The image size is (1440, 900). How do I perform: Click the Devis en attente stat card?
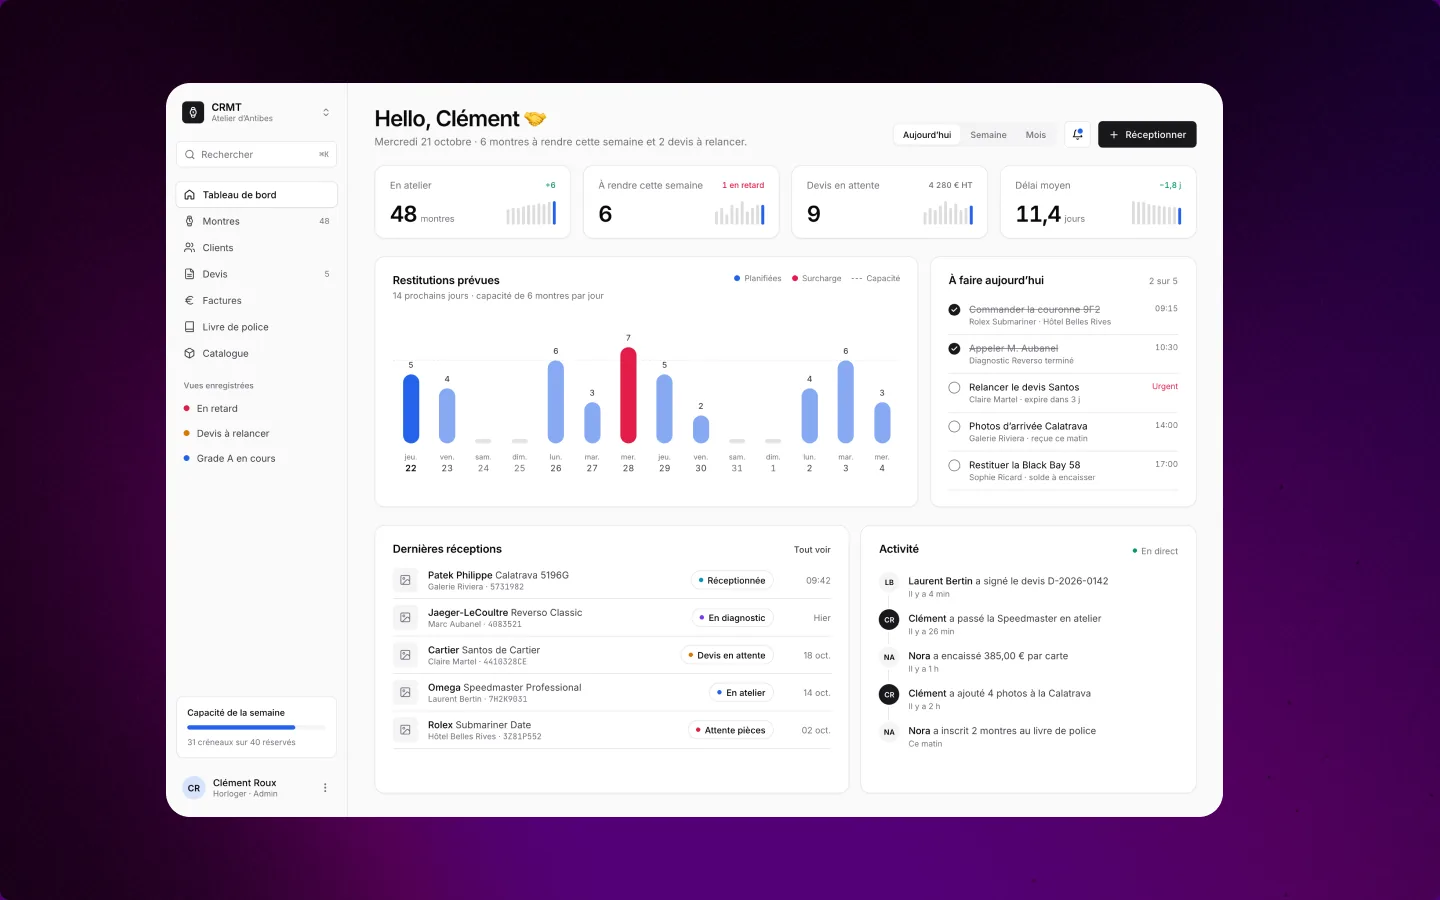(x=890, y=202)
